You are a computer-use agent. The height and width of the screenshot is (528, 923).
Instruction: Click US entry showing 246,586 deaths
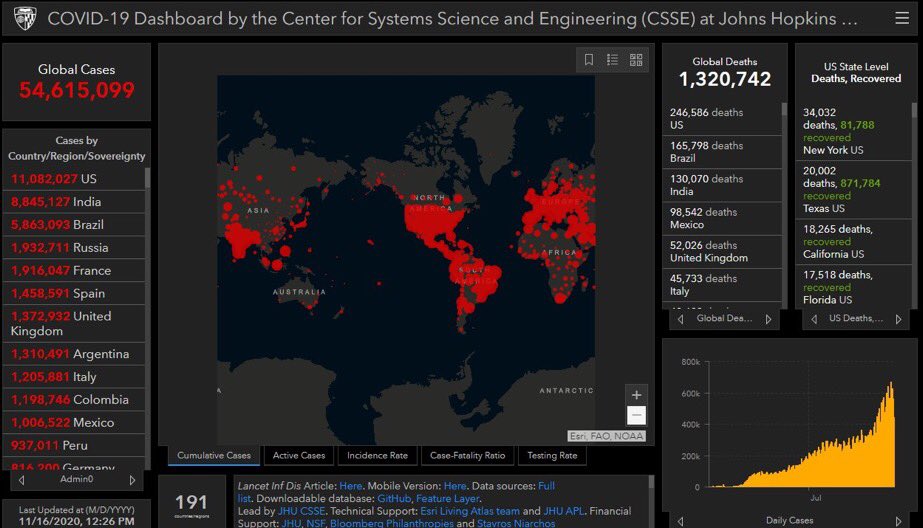[x=722, y=118]
